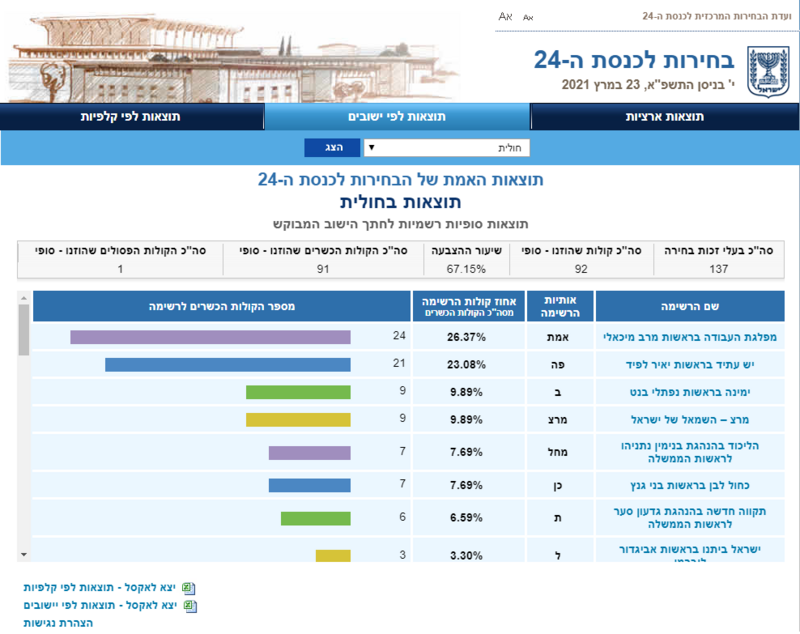Click the מספר הקולות הכשרים לרשימה column header

click(221, 306)
